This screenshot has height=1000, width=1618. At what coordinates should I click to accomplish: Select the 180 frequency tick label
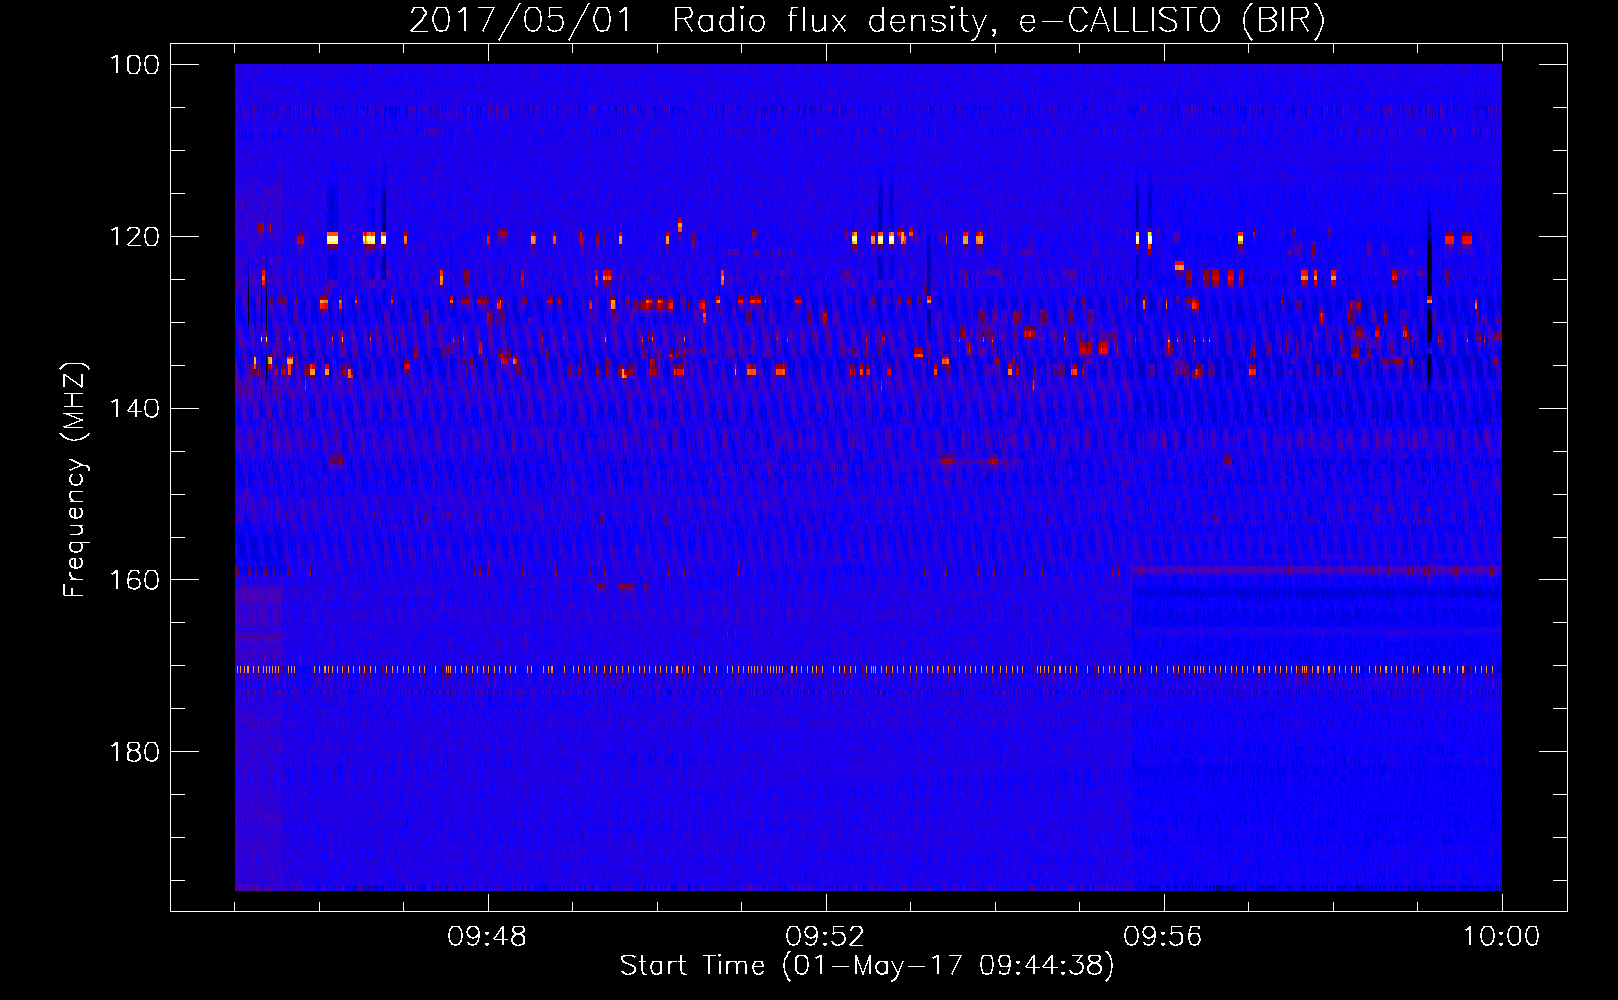click(x=136, y=752)
